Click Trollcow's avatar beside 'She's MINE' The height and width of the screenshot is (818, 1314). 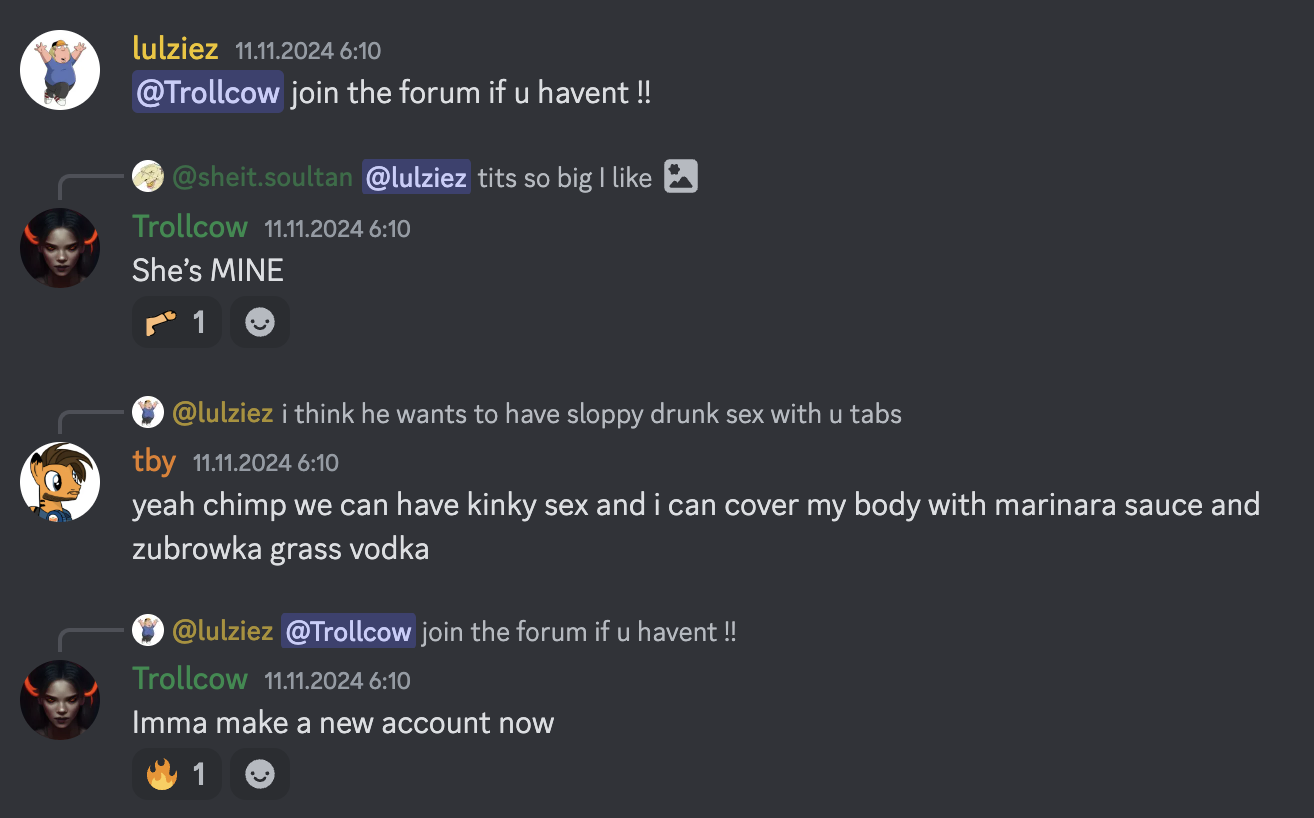pyautogui.click(x=60, y=248)
